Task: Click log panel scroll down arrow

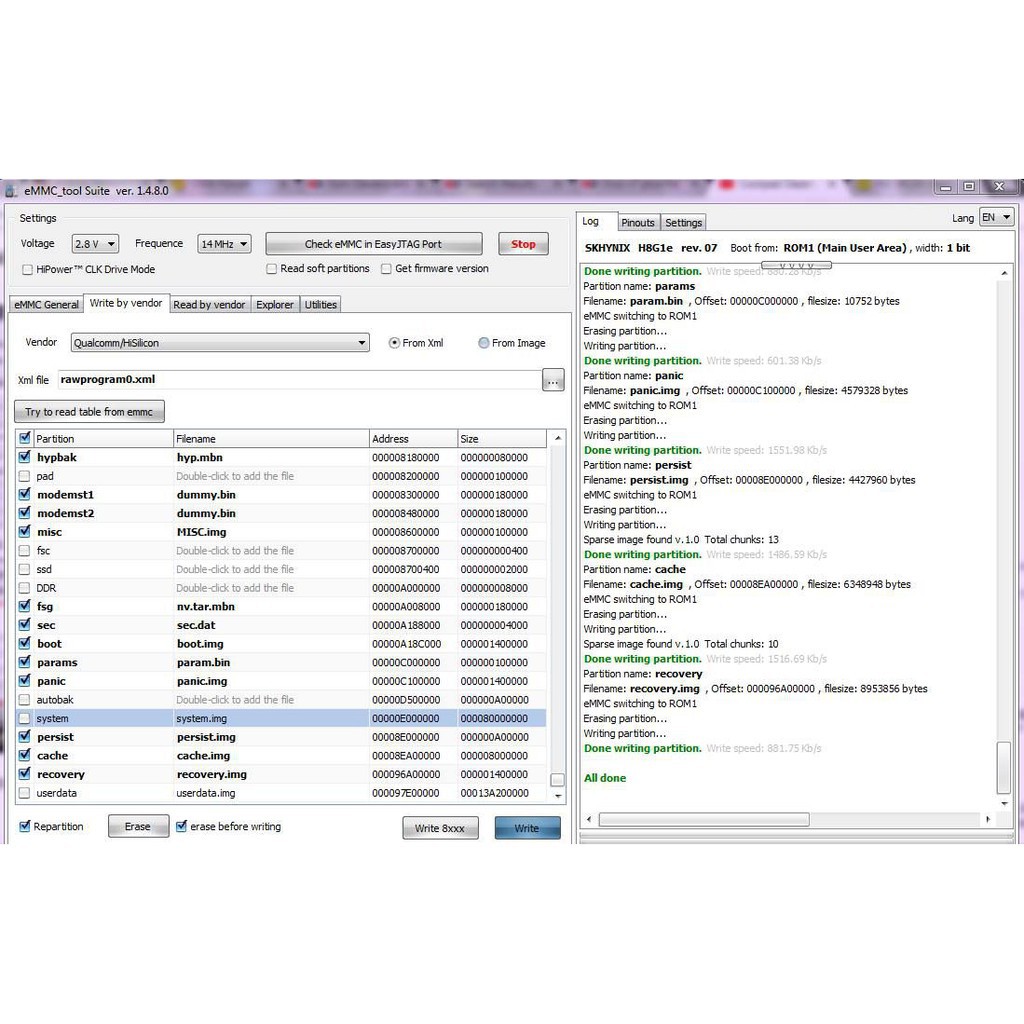Action: [x=1004, y=802]
